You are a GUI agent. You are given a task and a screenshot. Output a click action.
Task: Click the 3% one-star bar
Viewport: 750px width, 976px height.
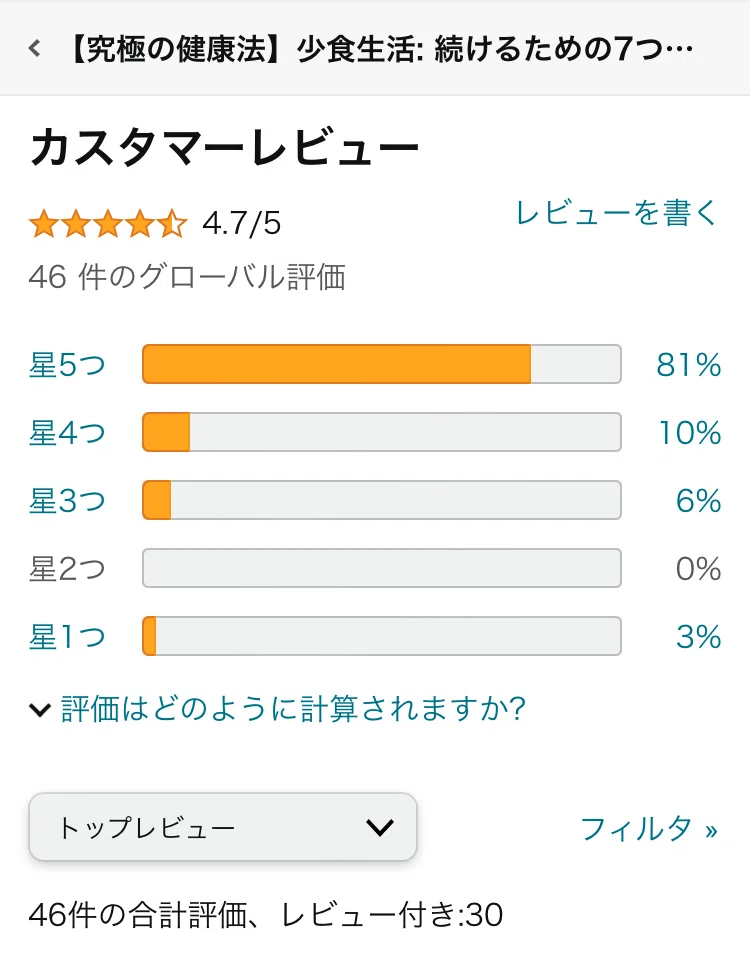click(382, 636)
